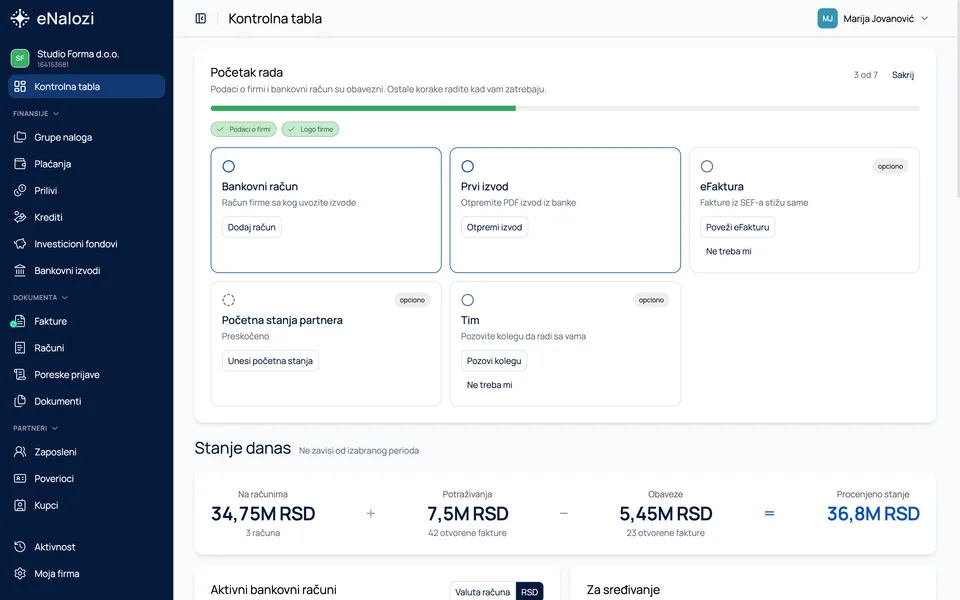The height and width of the screenshot is (600, 960).
Task: Mark the eFaktura step circle
Action: click(707, 166)
